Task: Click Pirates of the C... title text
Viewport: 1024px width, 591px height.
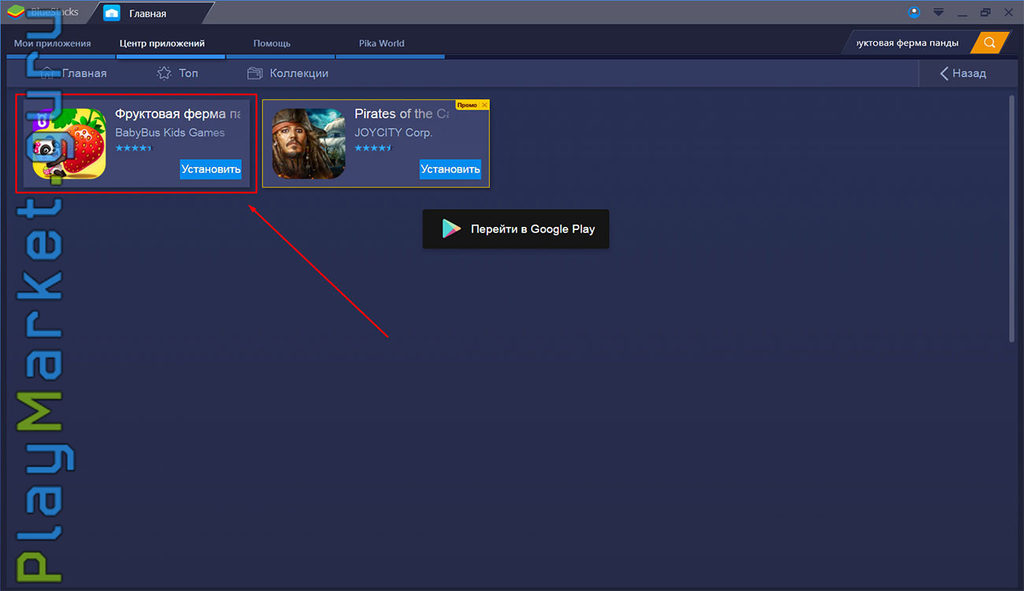Action: [x=402, y=114]
